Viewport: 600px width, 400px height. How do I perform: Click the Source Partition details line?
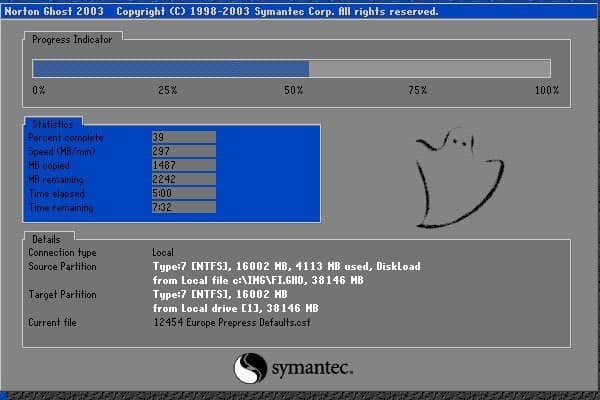[286, 267]
